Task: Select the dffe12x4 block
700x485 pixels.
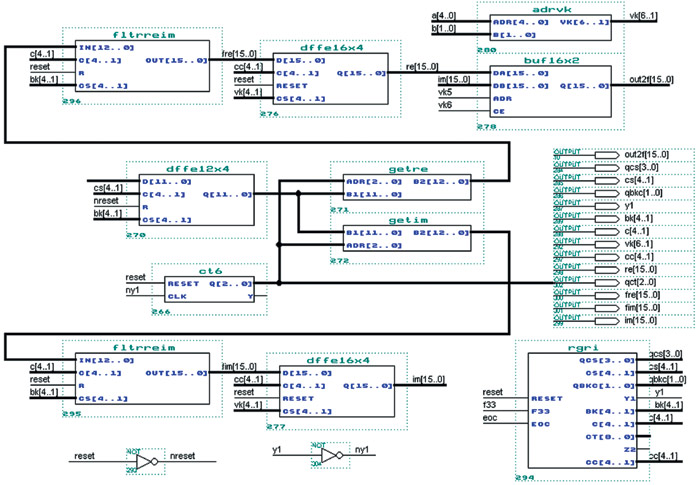Action: (196, 200)
